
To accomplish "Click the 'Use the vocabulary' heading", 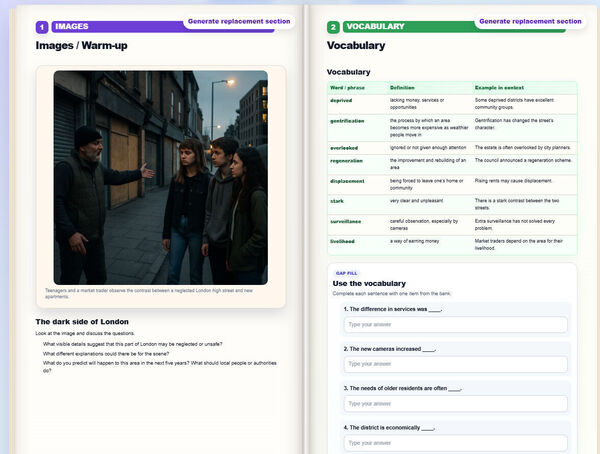I will pyautogui.click(x=369, y=283).
